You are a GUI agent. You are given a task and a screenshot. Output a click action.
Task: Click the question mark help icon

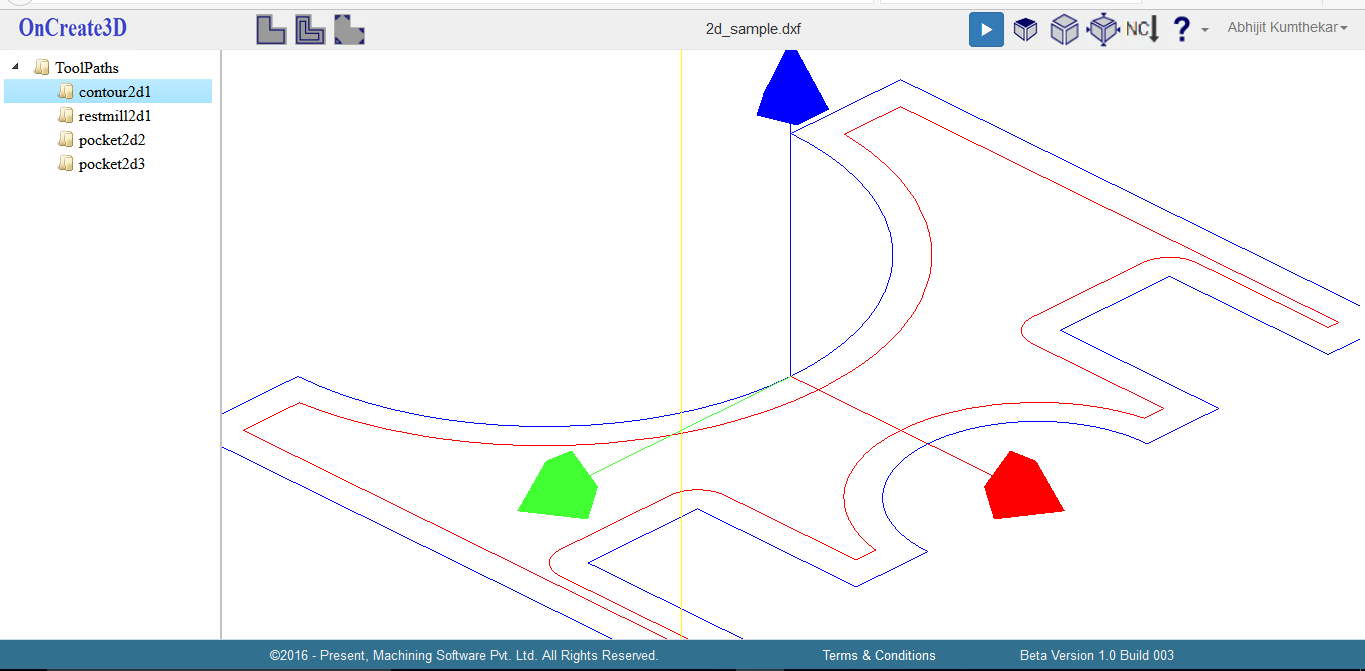[x=1181, y=29]
